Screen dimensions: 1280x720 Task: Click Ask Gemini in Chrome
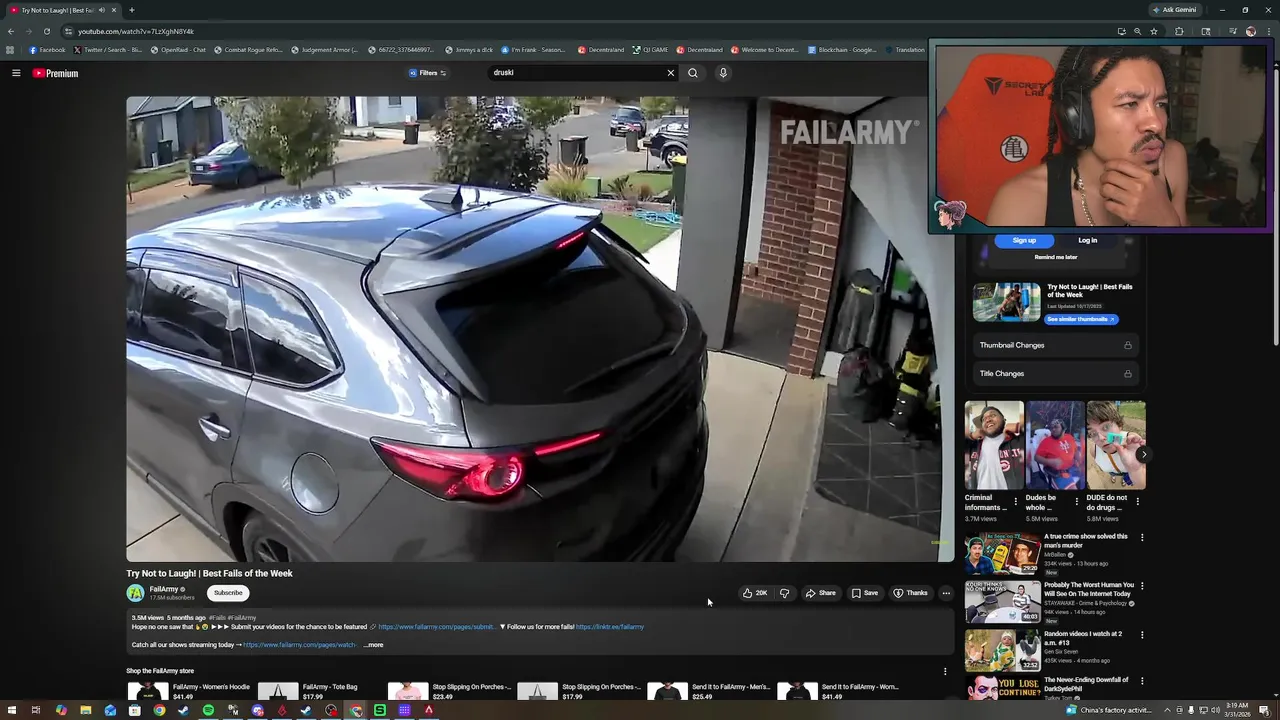click(x=1175, y=10)
